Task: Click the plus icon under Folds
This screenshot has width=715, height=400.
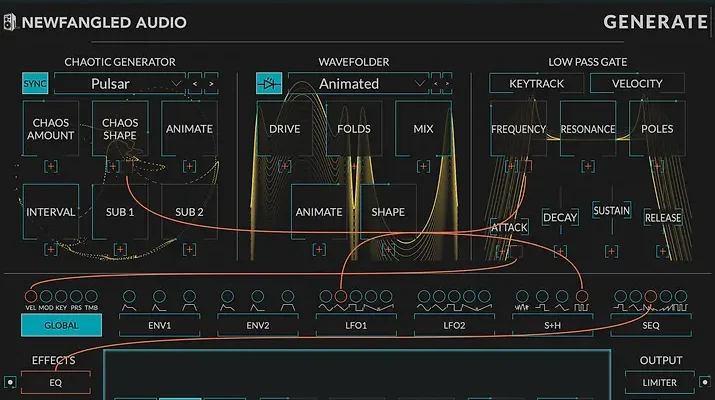Action: click(x=354, y=166)
